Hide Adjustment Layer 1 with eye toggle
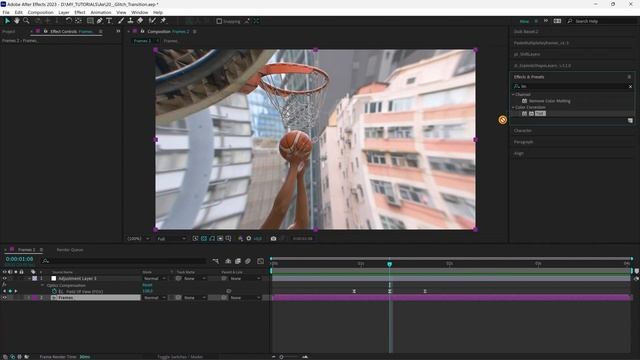This screenshot has height=360, width=640. 4,278
